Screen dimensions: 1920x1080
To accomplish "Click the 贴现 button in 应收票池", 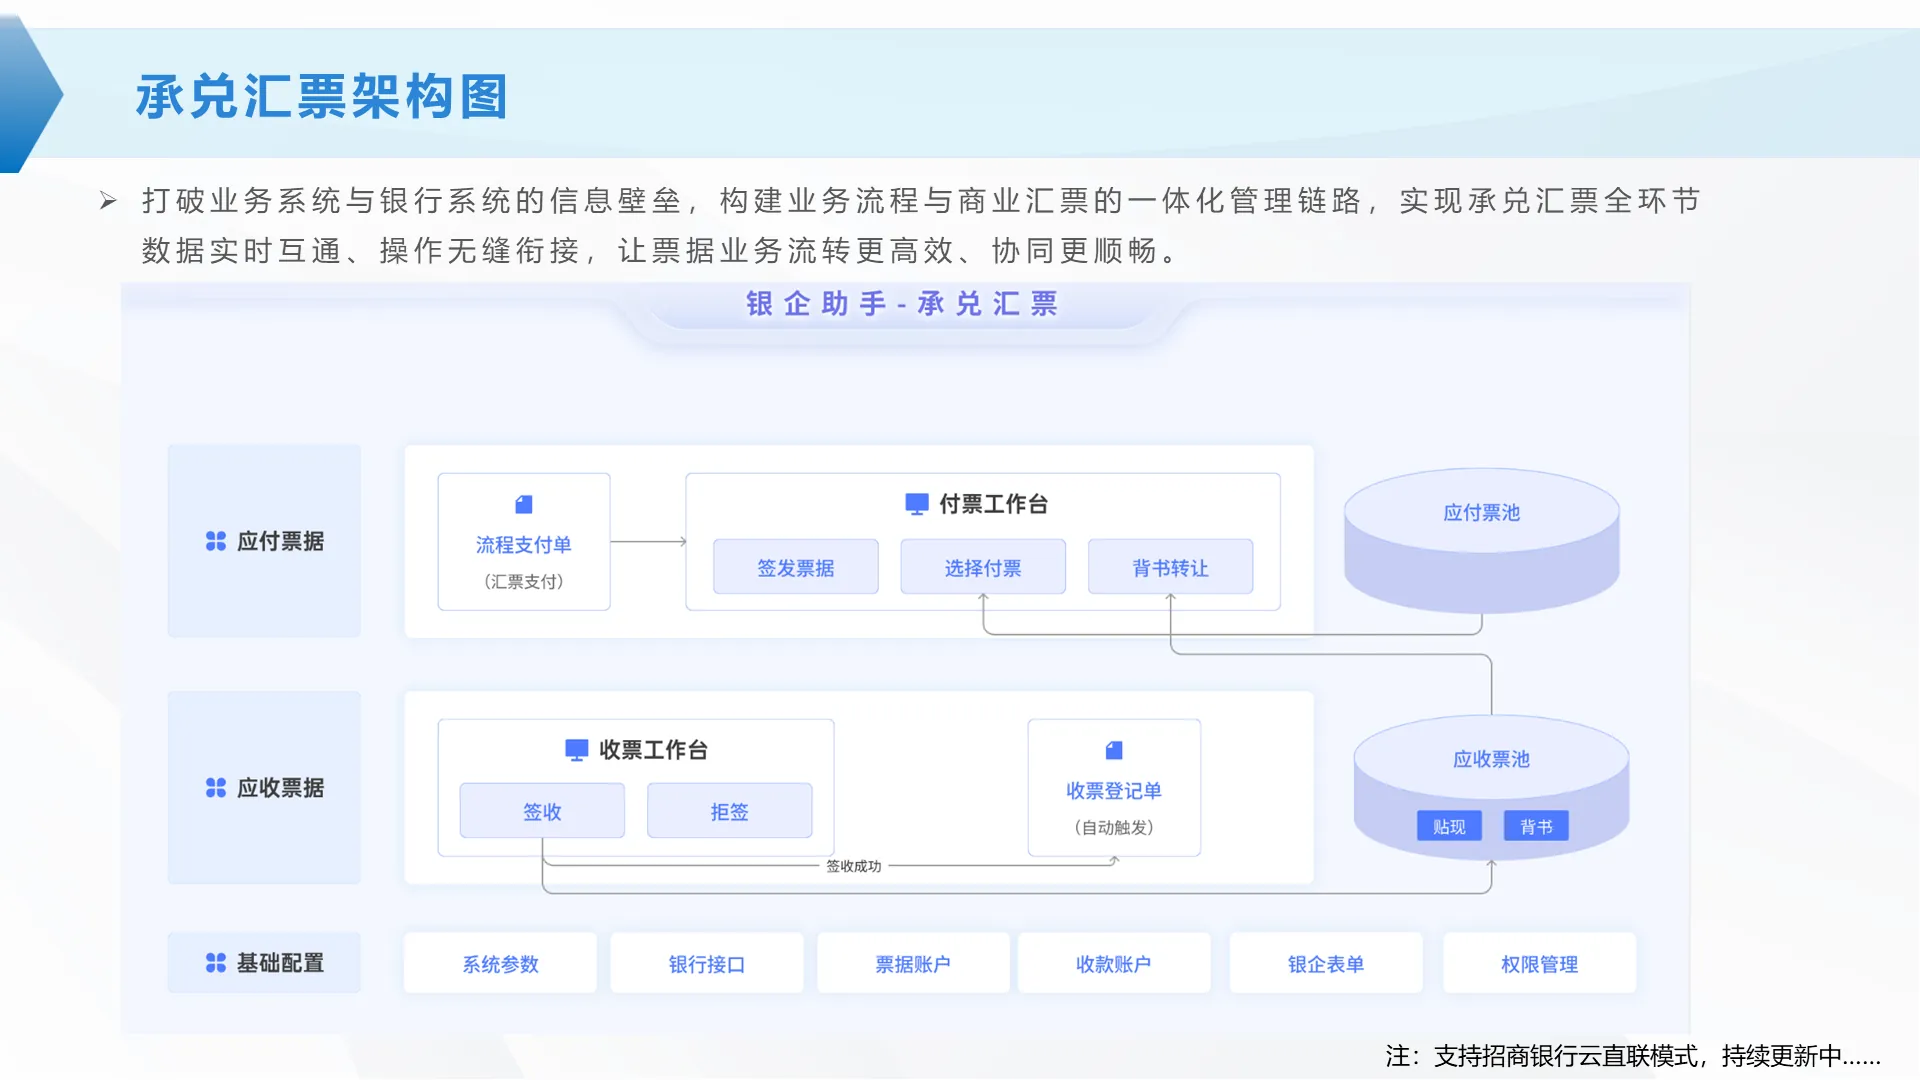I will (x=1449, y=826).
